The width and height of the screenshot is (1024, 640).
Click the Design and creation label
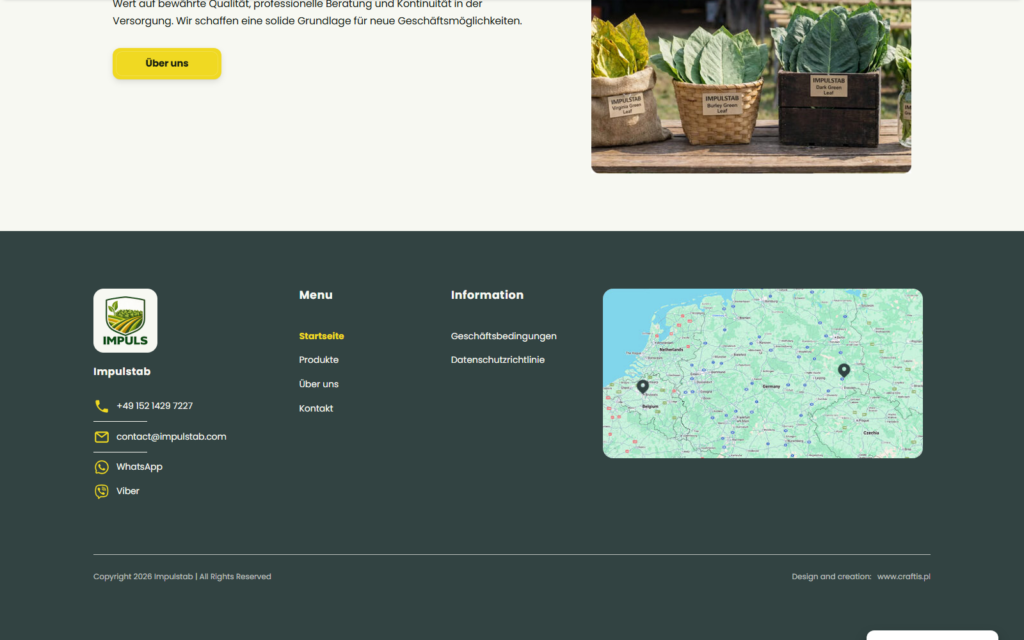click(x=831, y=577)
